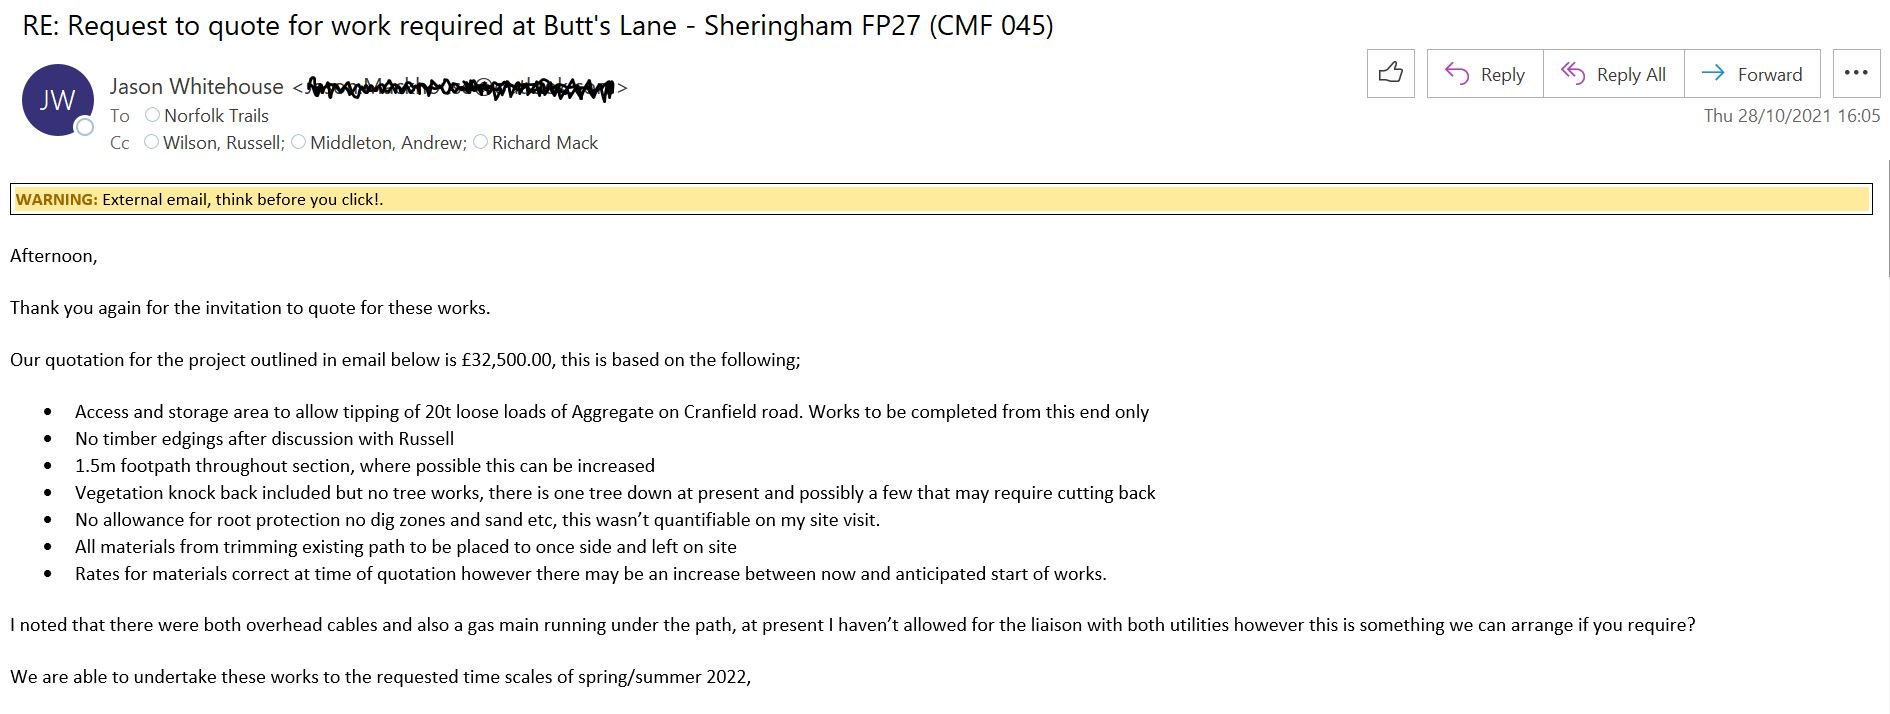Click the yellow external email warning banner
Screen dimensions: 1890x714
coord(940,199)
